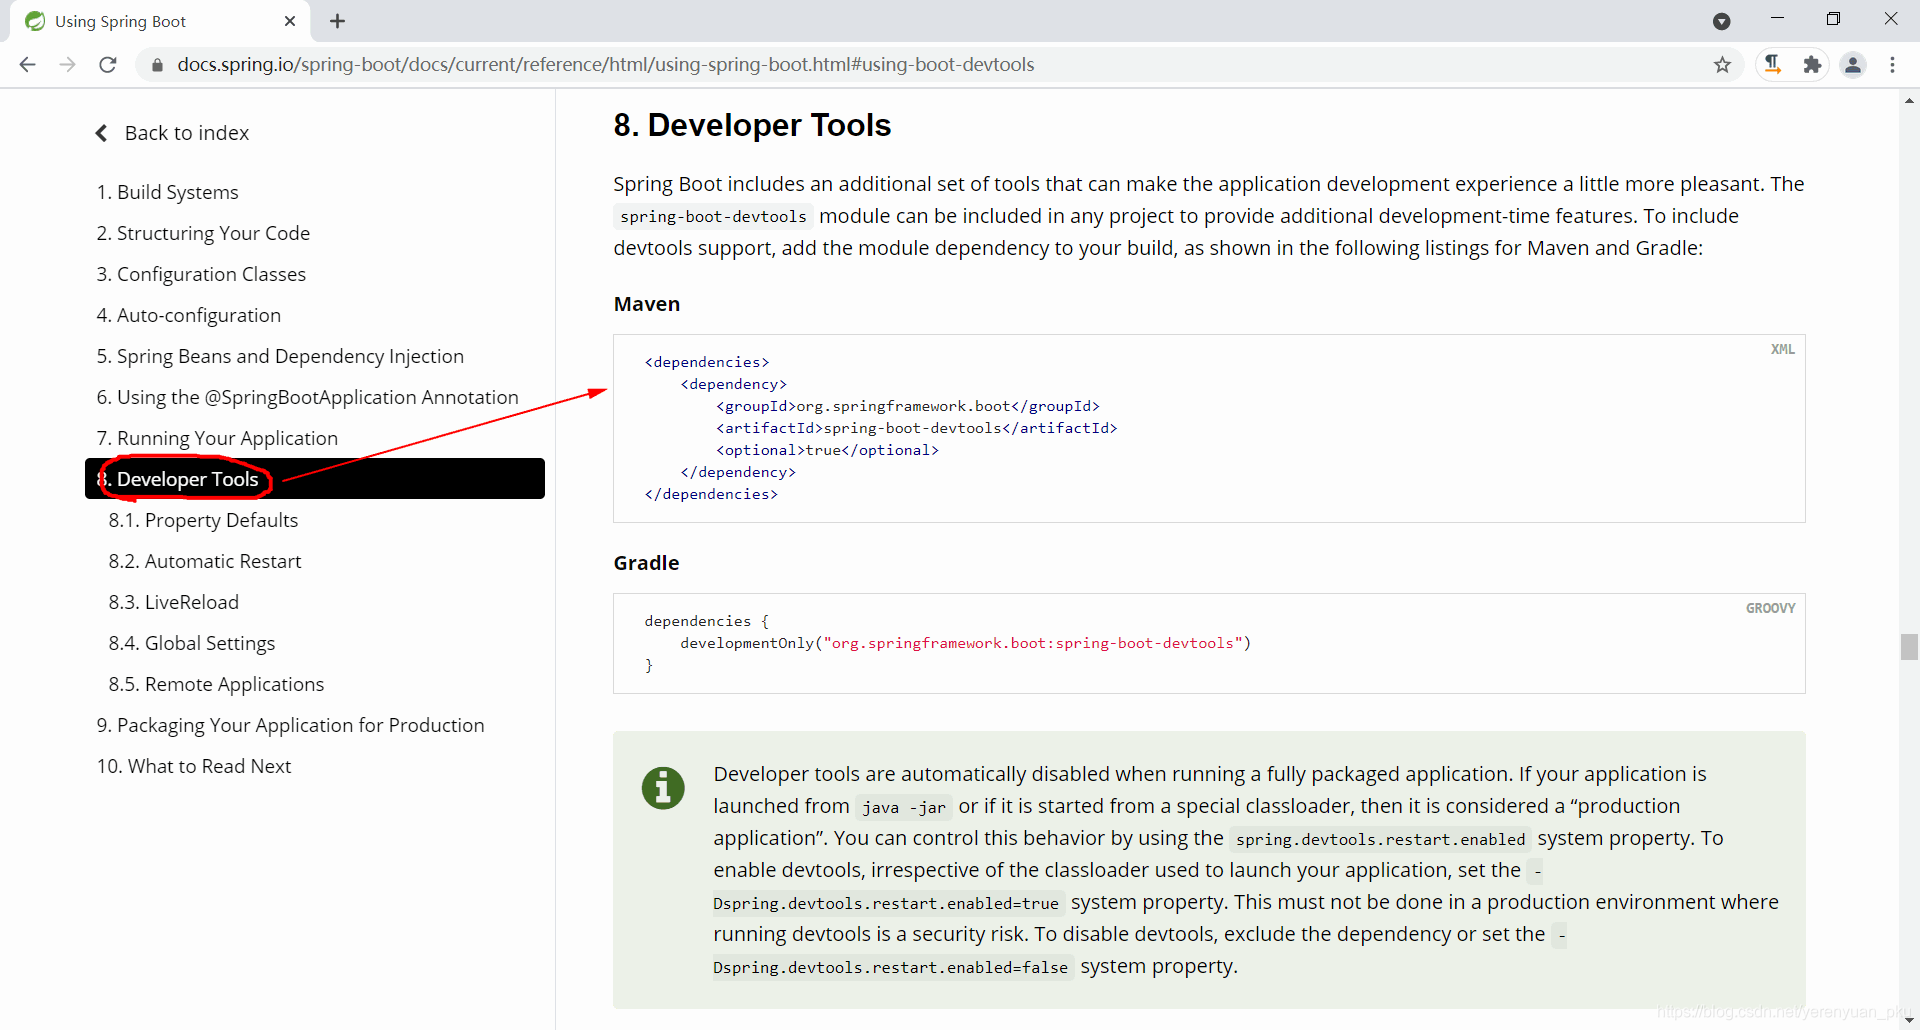The width and height of the screenshot is (1920, 1030).
Task: Click the scrollbar down arrow
Action: pyautogui.click(x=1909, y=1020)
